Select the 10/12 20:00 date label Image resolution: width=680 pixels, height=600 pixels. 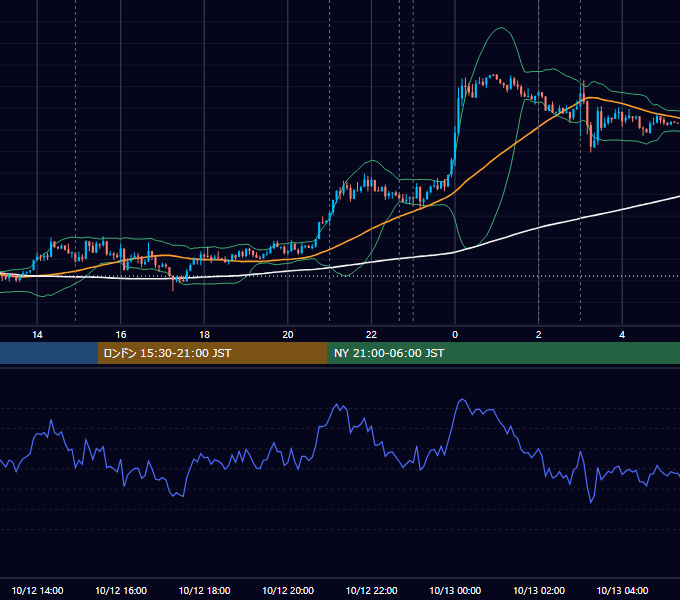point(288,591)
